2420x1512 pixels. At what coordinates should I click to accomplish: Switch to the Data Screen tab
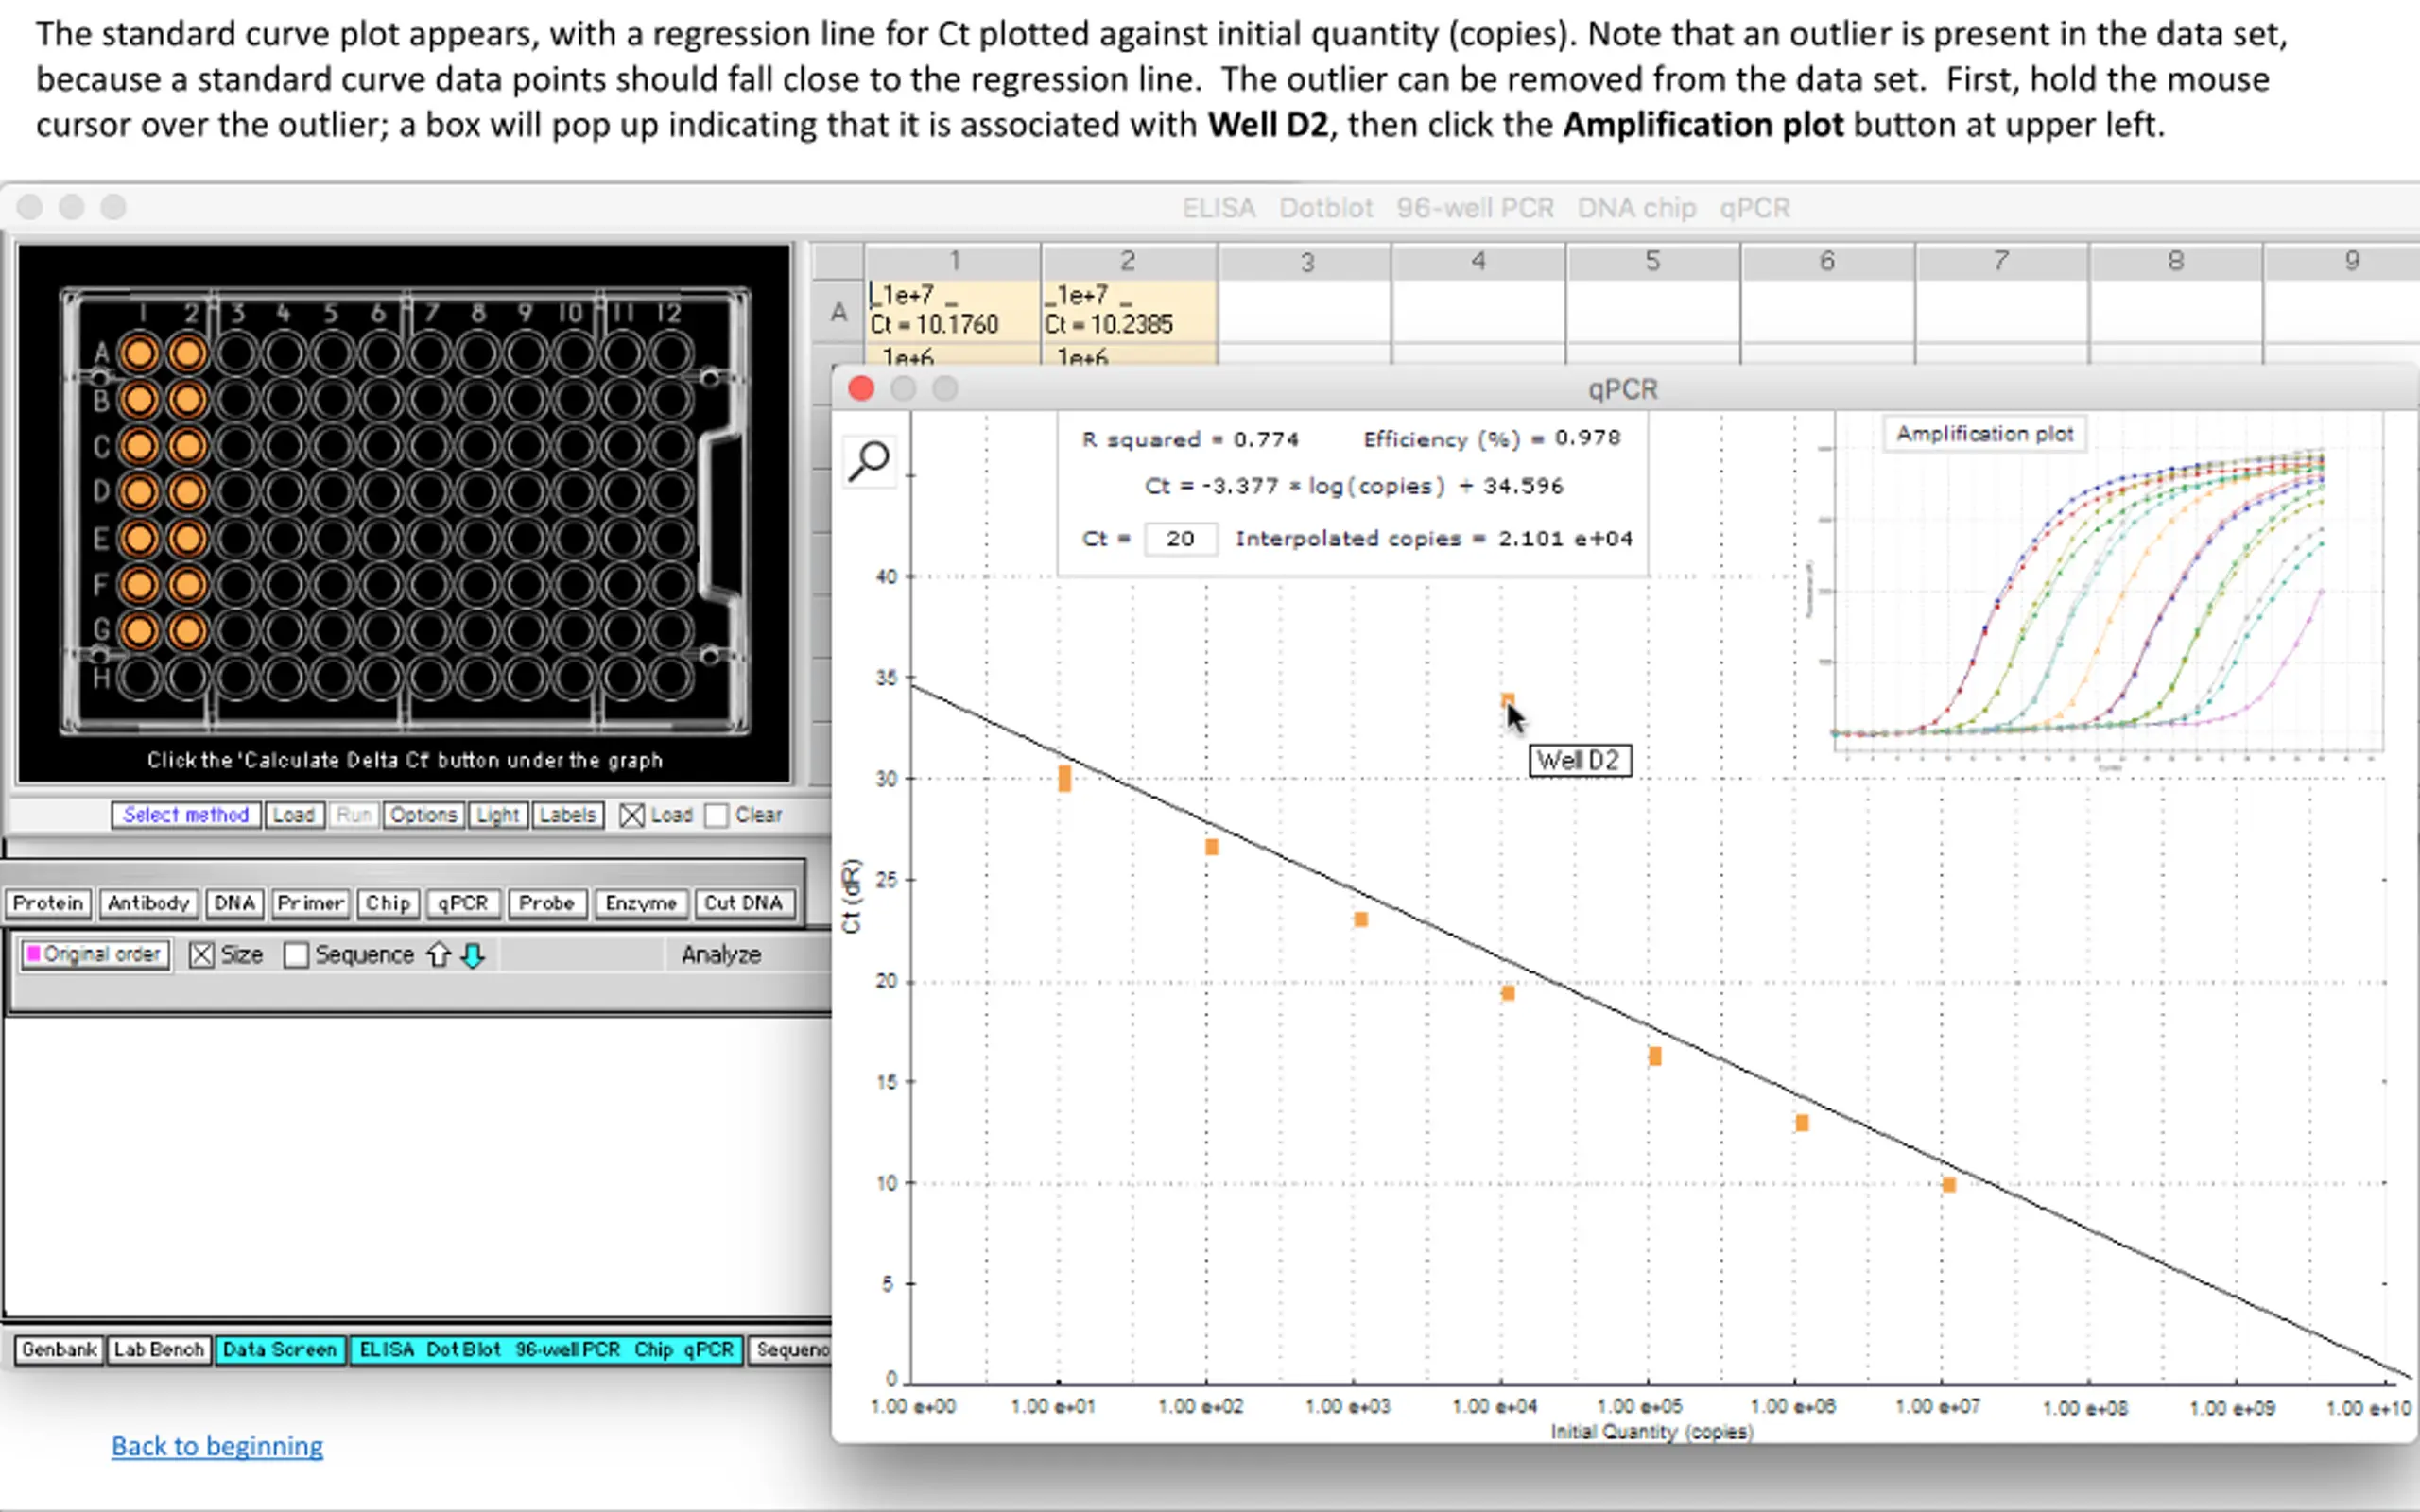pyautogui.click(x=279, y=1350)
